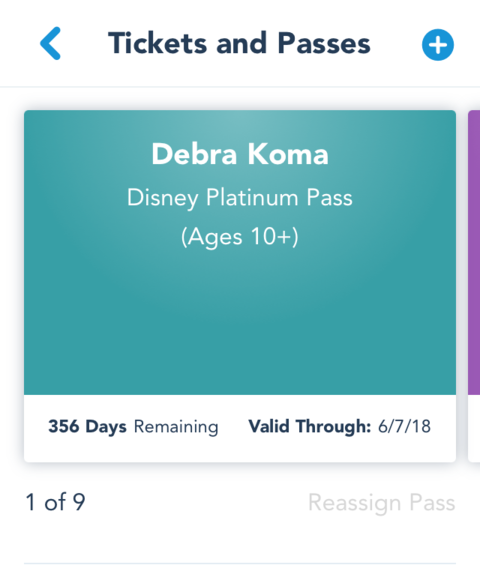Tap the 356 Days Remaining text
480x574 pixels.
point(133,427)
